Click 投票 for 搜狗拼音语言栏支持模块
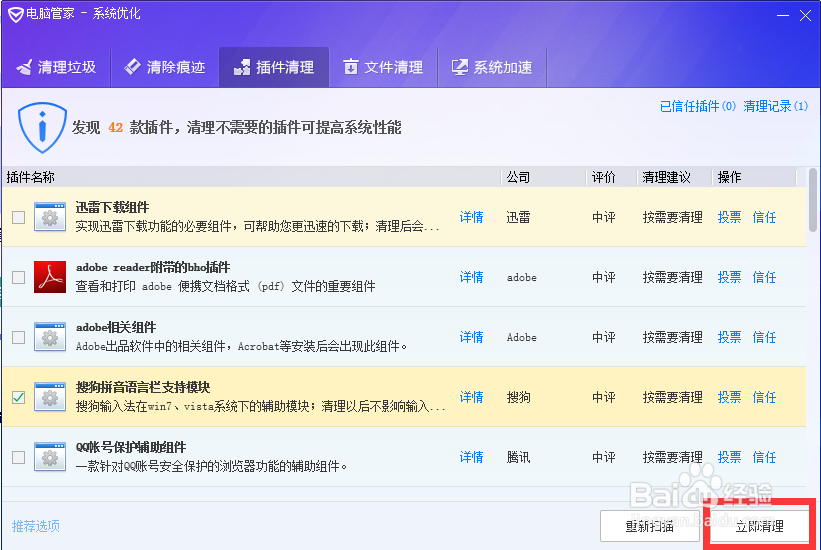Image resolution: width=821 pixels, height=550 pixels. [x=729, y=397]
